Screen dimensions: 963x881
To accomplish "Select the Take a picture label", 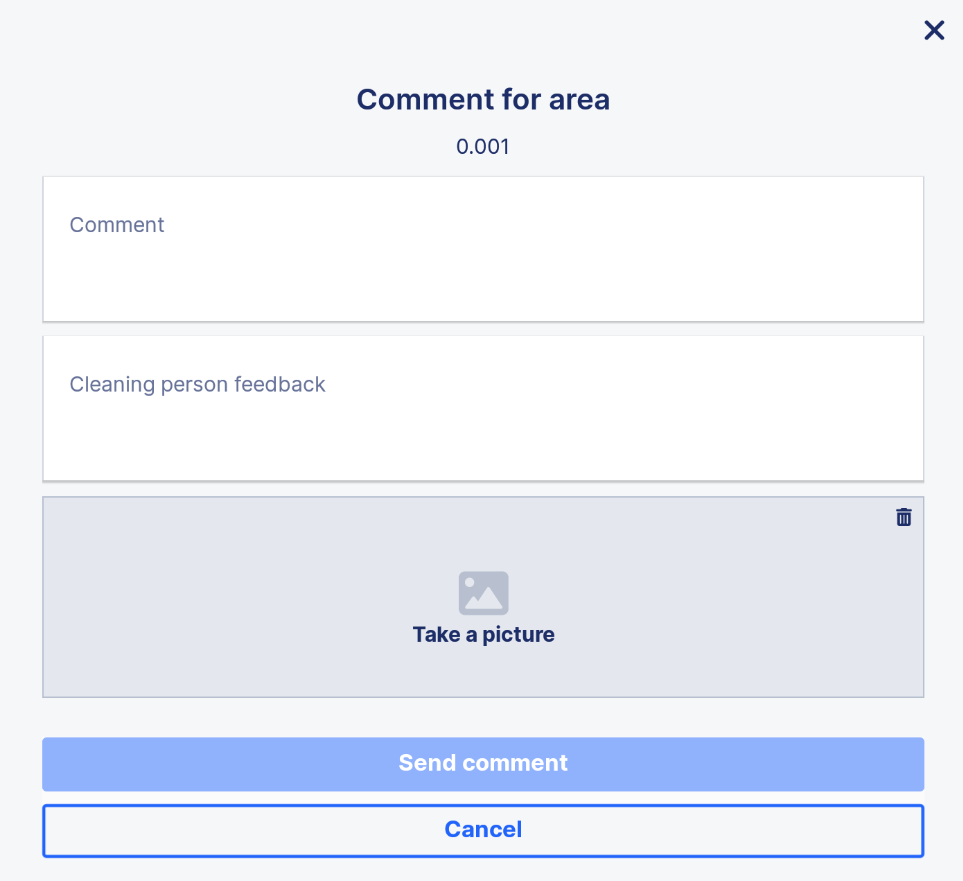I will click(483, 635).
